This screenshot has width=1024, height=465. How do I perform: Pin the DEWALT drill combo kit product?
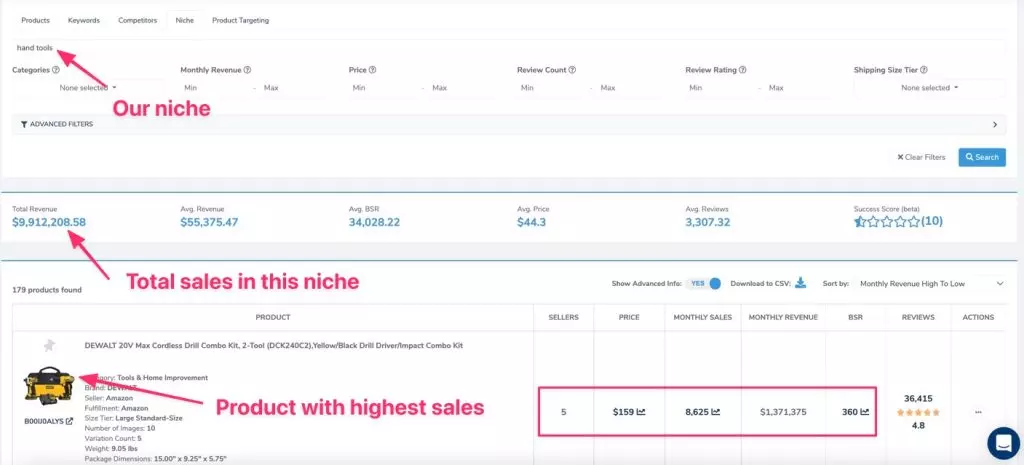click(x=49, y=345)
